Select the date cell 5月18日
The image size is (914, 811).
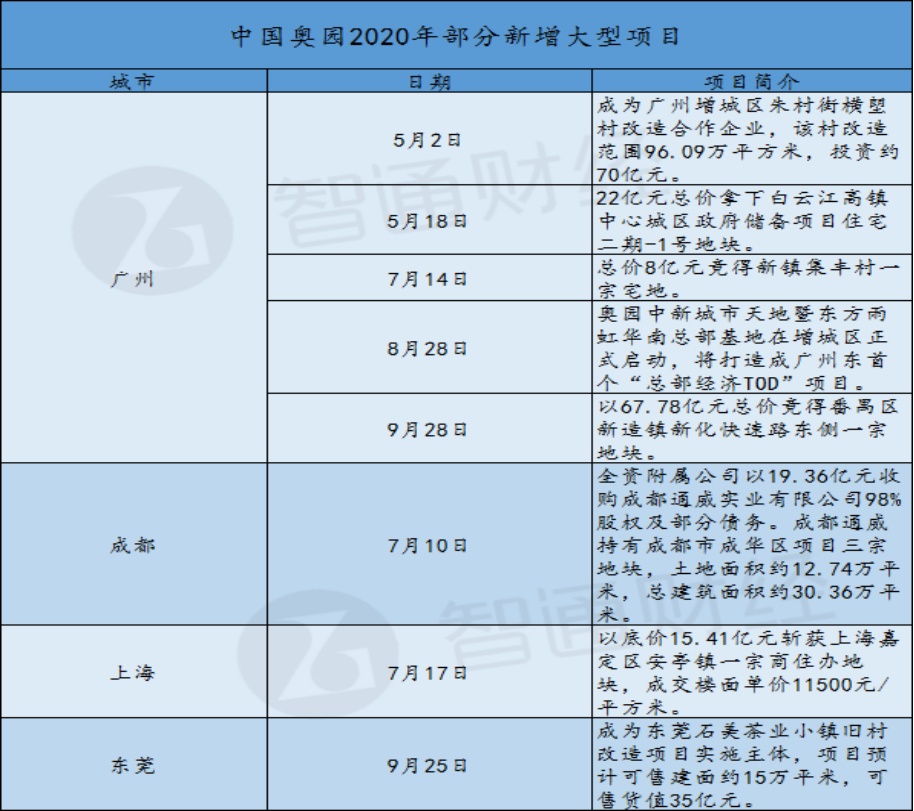[x=430, y=220]
